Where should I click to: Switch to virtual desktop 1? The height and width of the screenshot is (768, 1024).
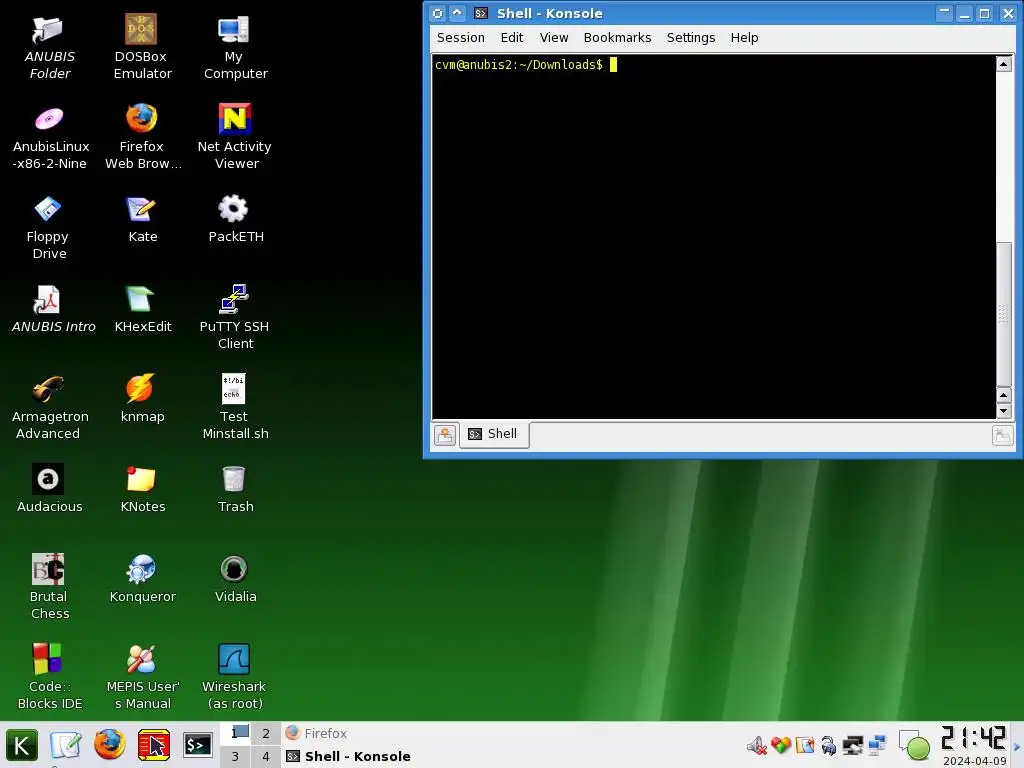235,733
